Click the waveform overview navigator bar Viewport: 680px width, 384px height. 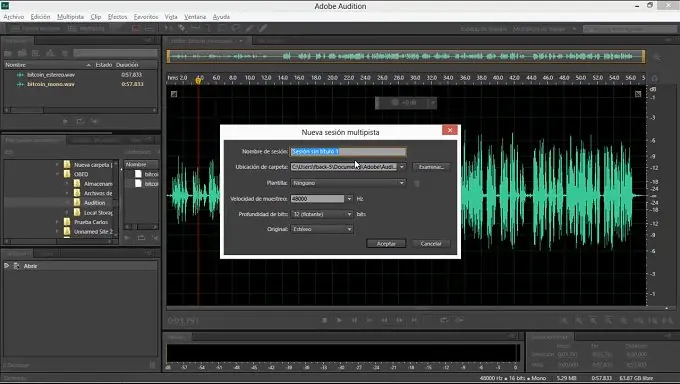point(405,56)
